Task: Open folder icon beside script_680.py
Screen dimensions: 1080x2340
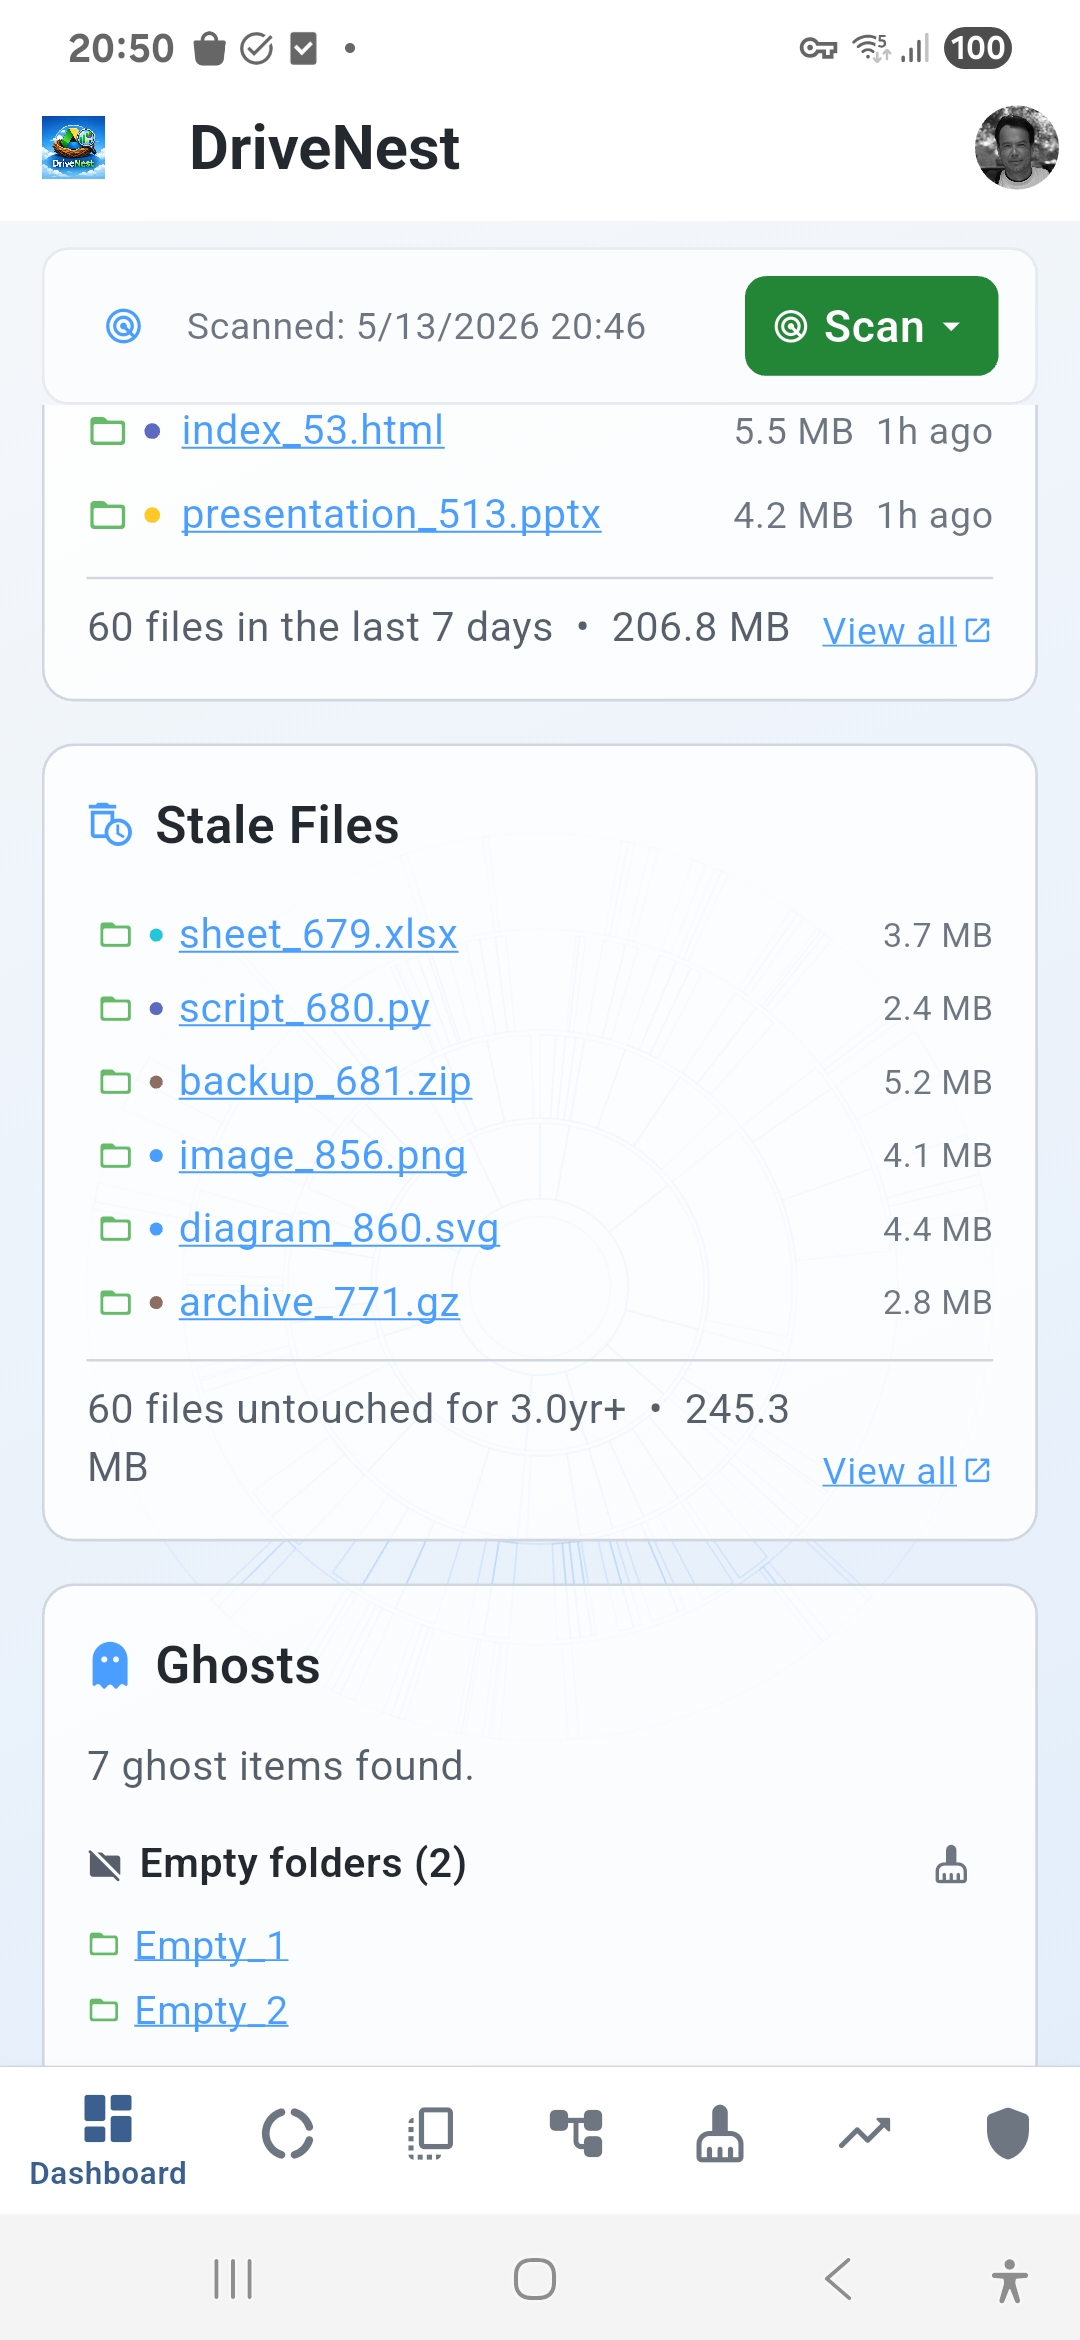Action: coord(116,1008)
